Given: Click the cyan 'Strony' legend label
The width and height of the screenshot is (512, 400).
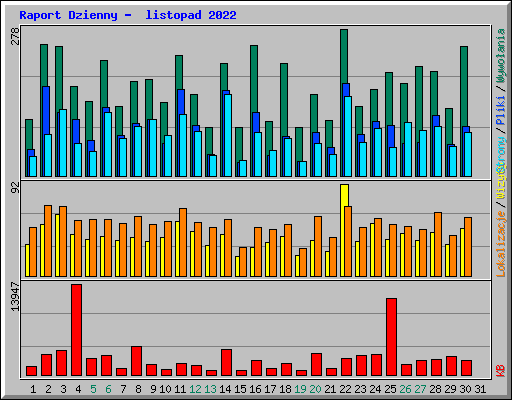Looking at the screenshot, I should [x=501, y=154].
